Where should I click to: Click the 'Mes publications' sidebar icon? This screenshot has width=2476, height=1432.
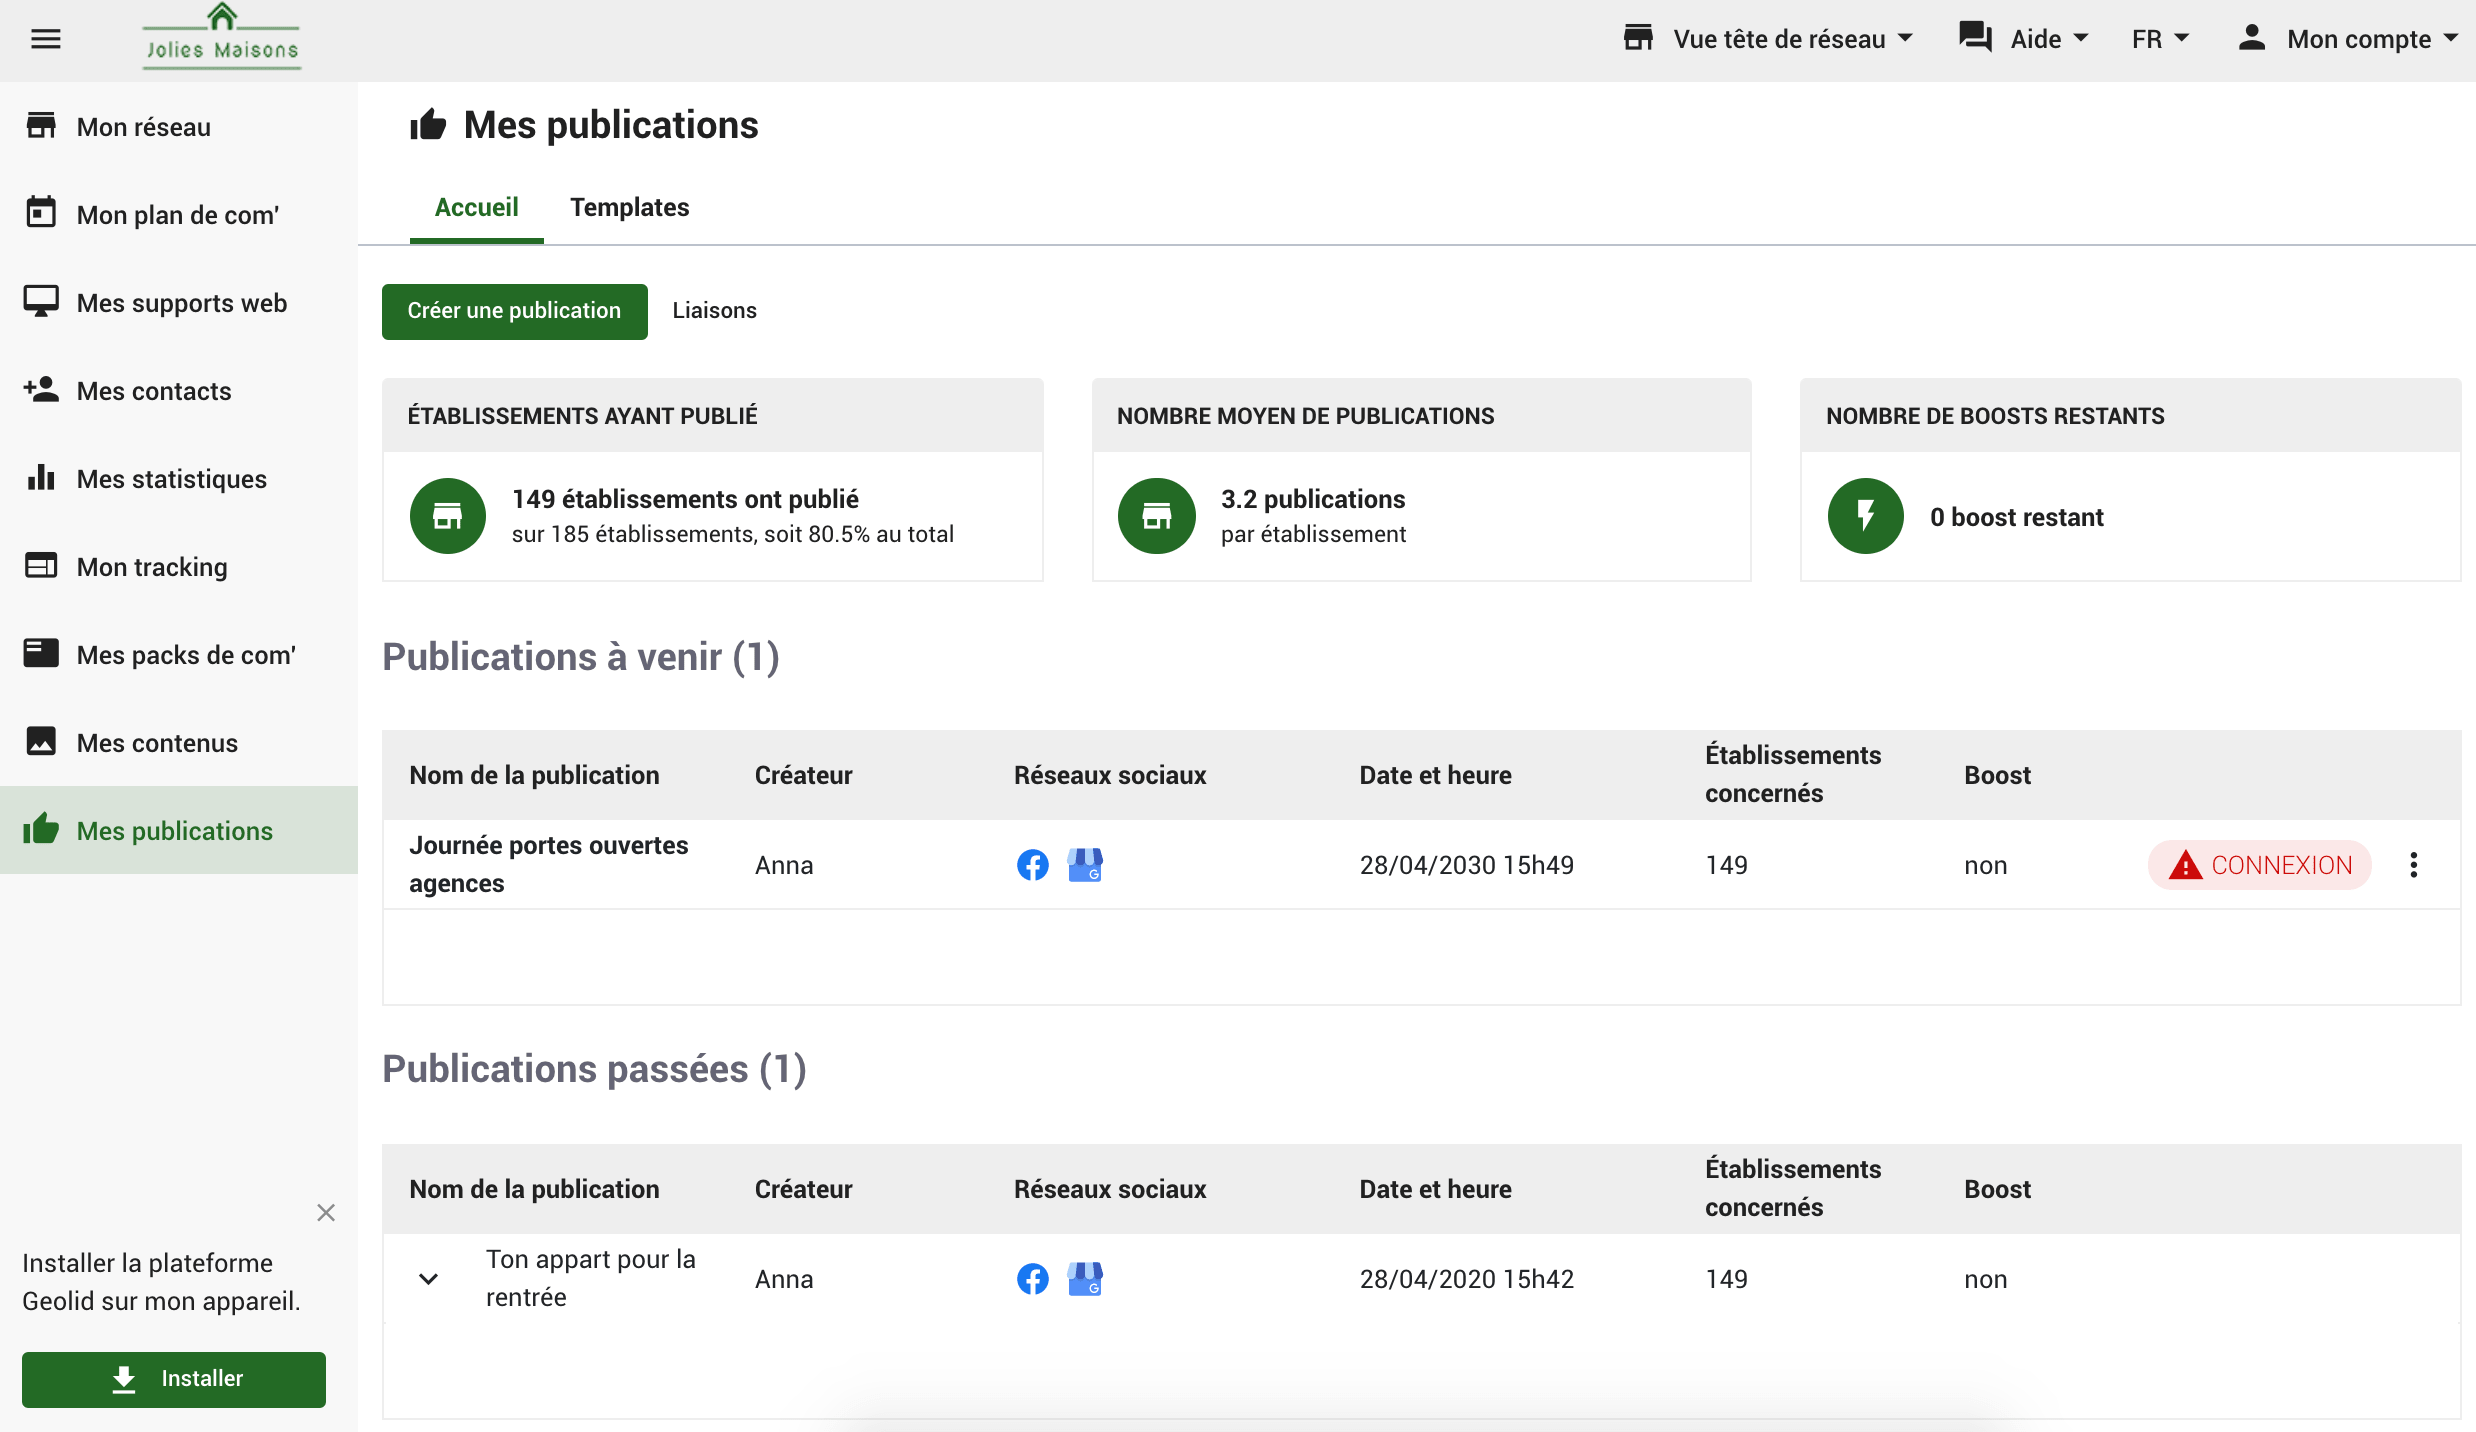click(43, 830)
